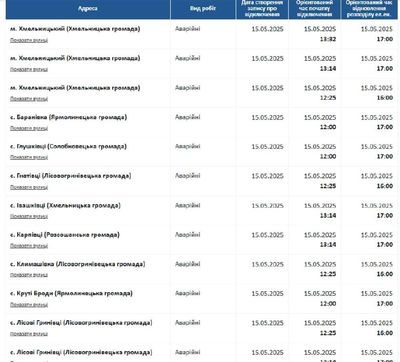The width and height of the screenshot is (400, 362).
Task: Select address 'с. Круті Броди (Ярмолинецька громада)'
Action: [71, 293]
